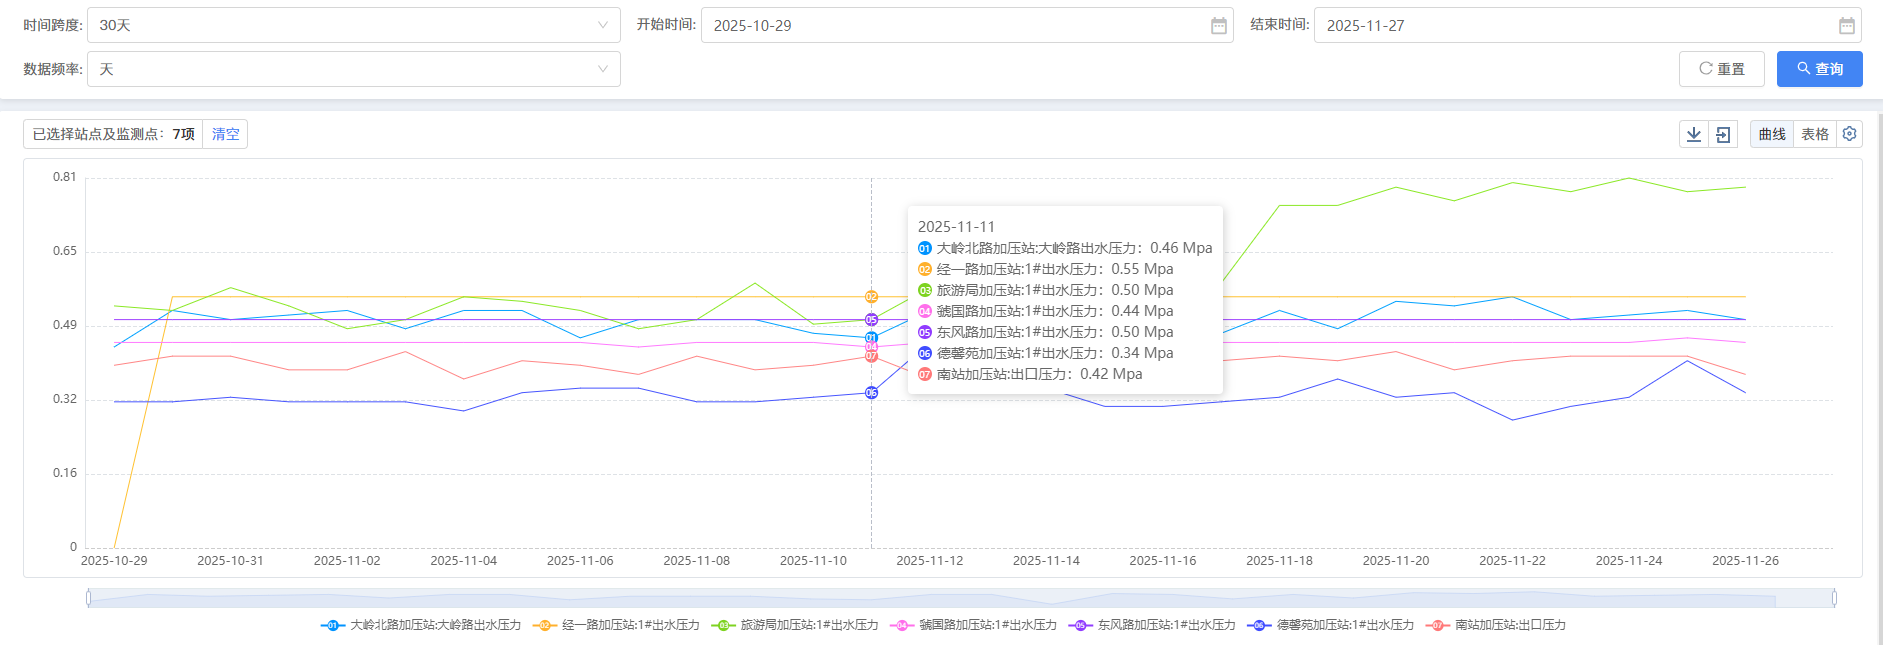Click the 02 marker on the chart line
1883x645 pixels.
point(871,297)
